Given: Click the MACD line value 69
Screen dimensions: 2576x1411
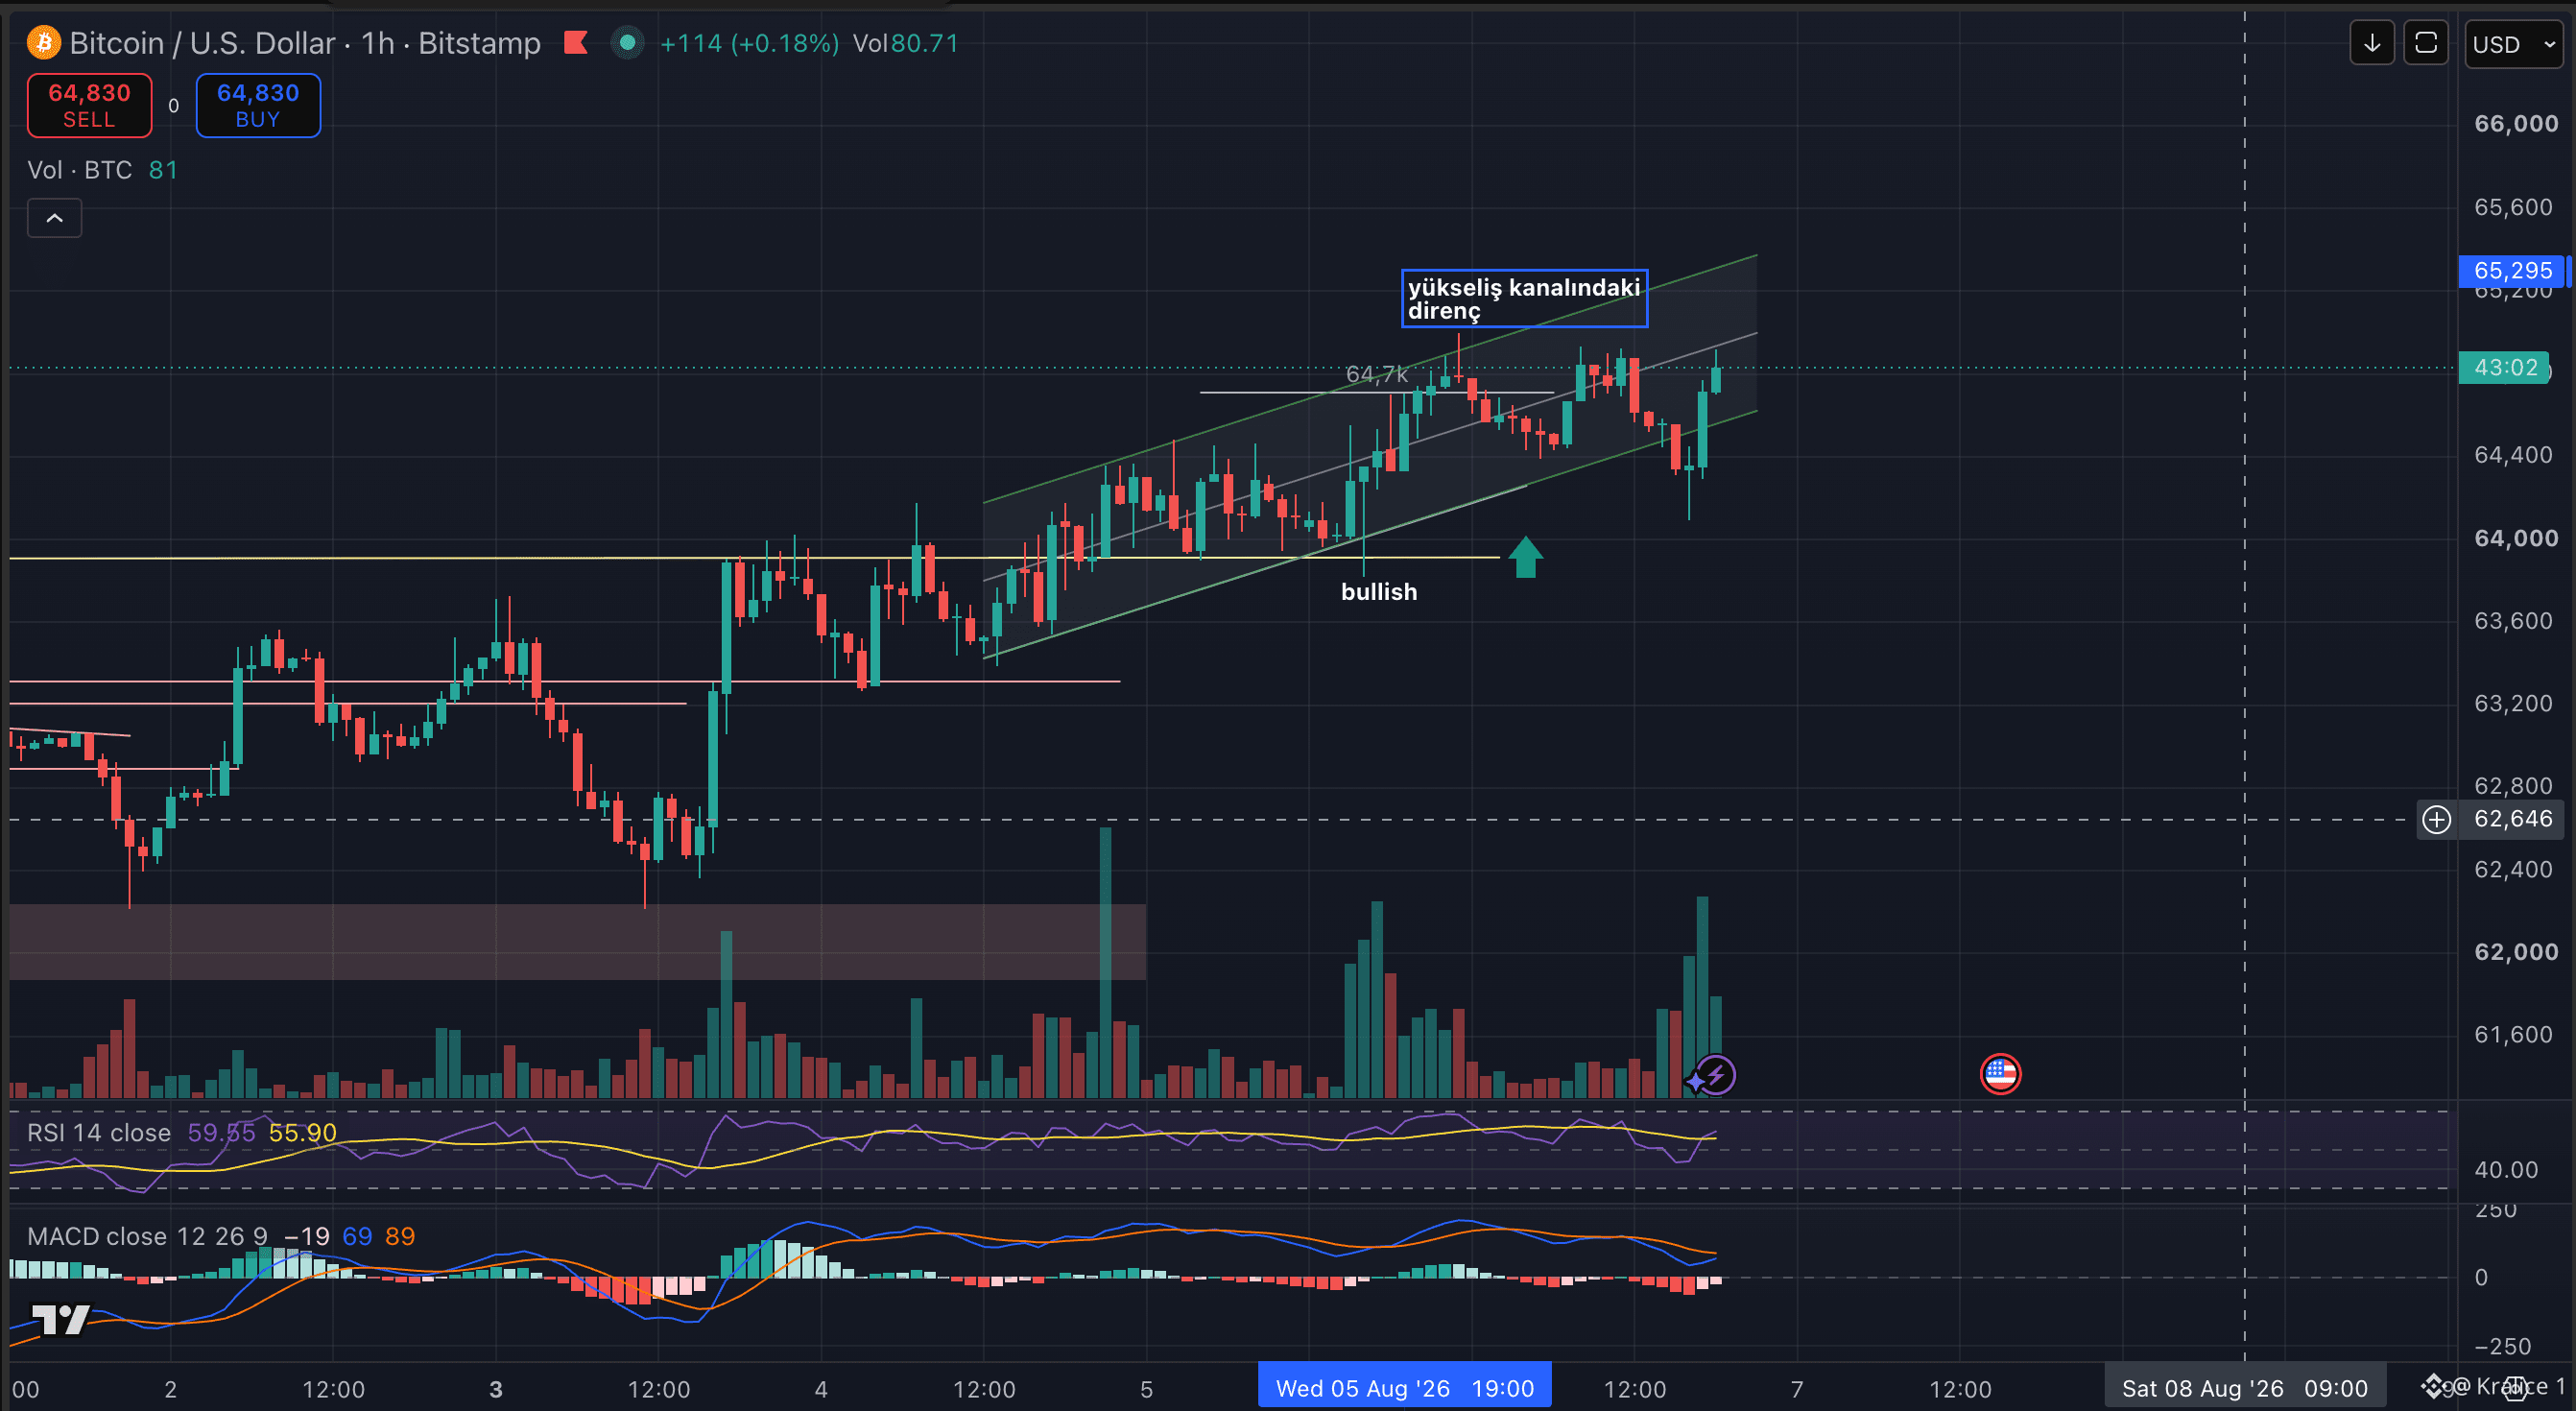Looking at the screenshot, I should [357, 1236].
